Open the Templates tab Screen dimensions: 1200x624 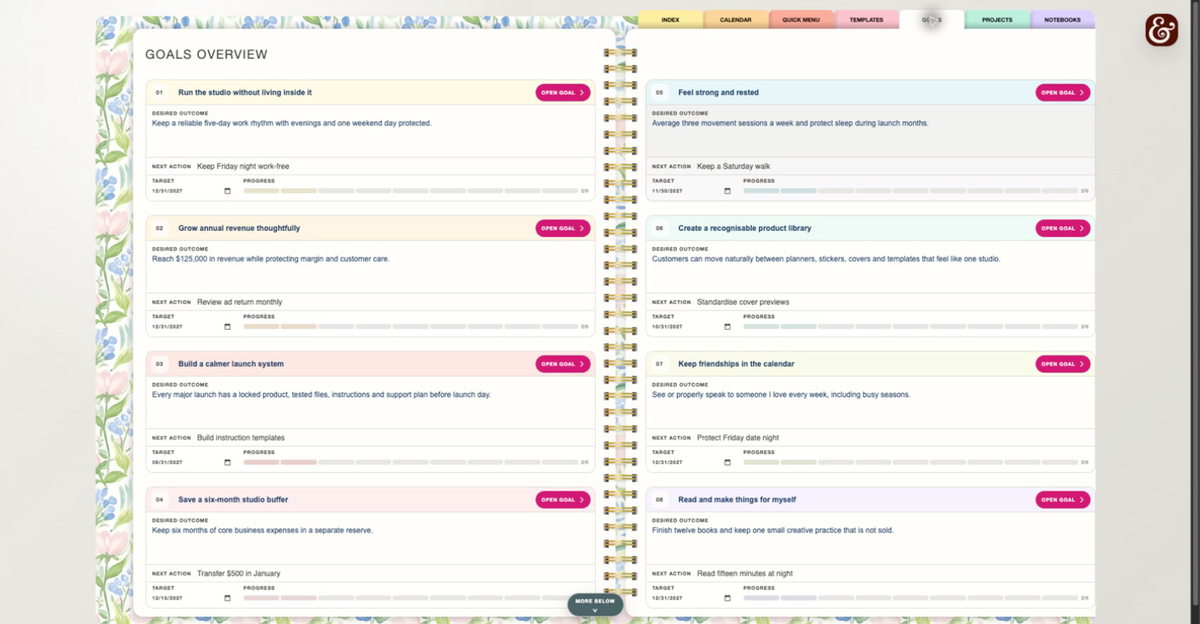point(866,20)
